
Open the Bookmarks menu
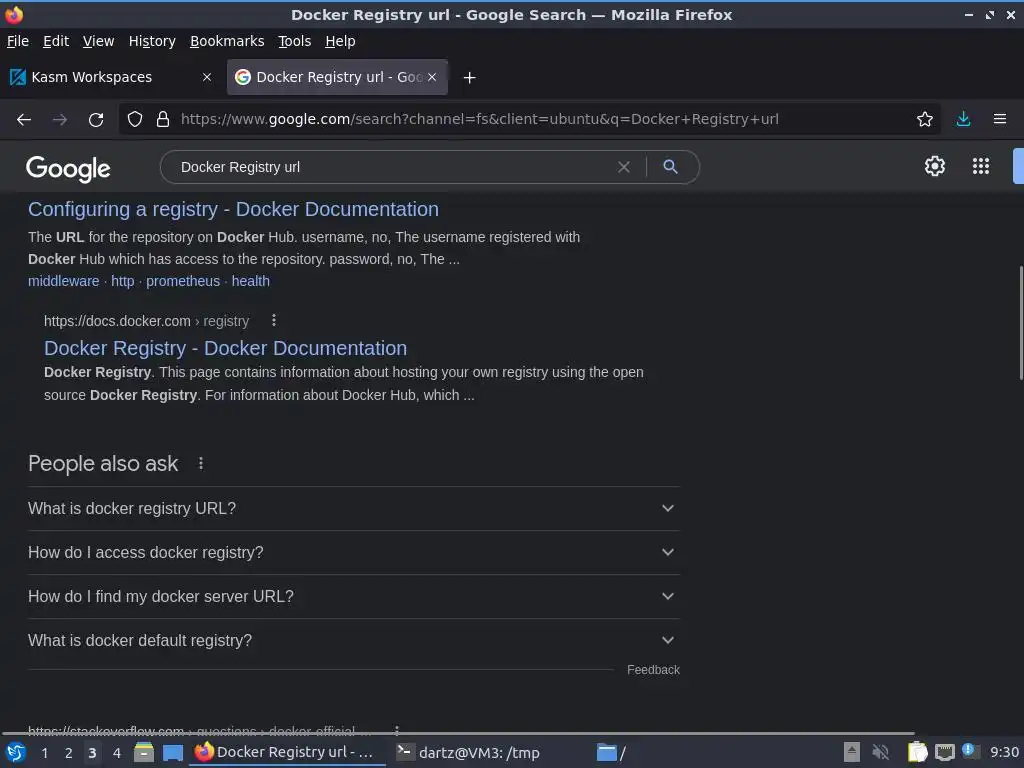point(227,41)
